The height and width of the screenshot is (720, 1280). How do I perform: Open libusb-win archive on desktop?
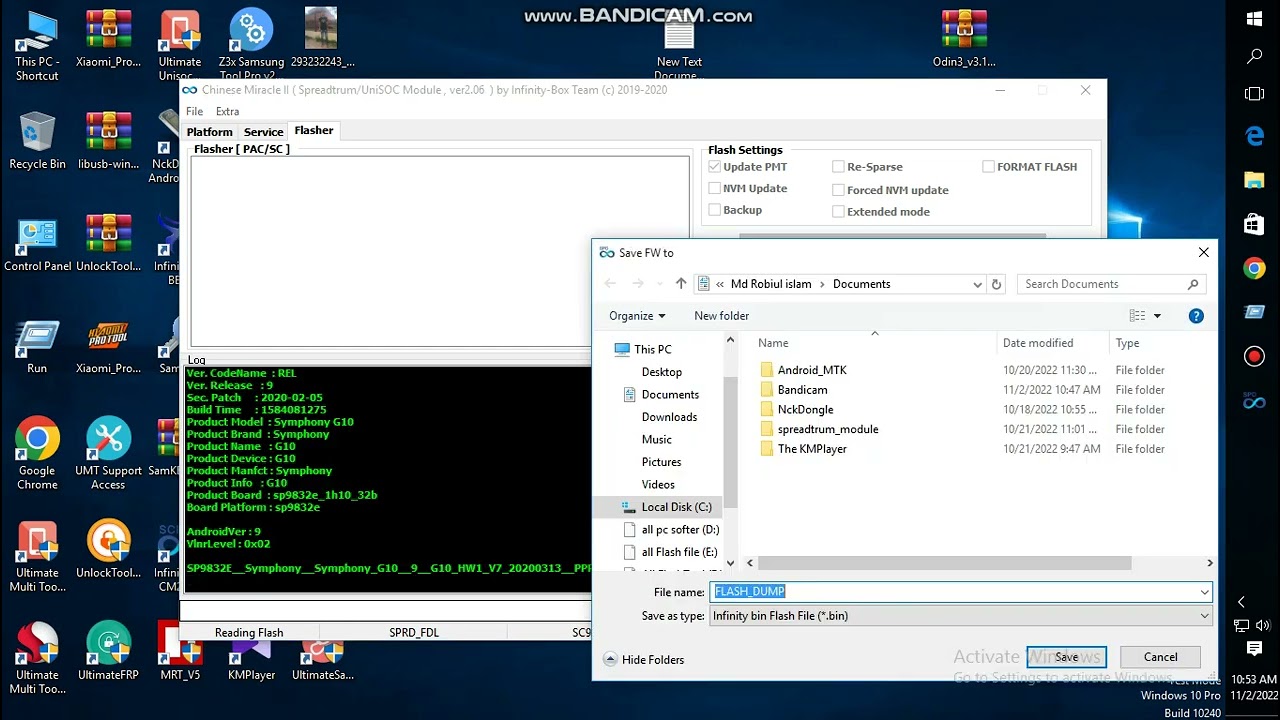point(108,141)
